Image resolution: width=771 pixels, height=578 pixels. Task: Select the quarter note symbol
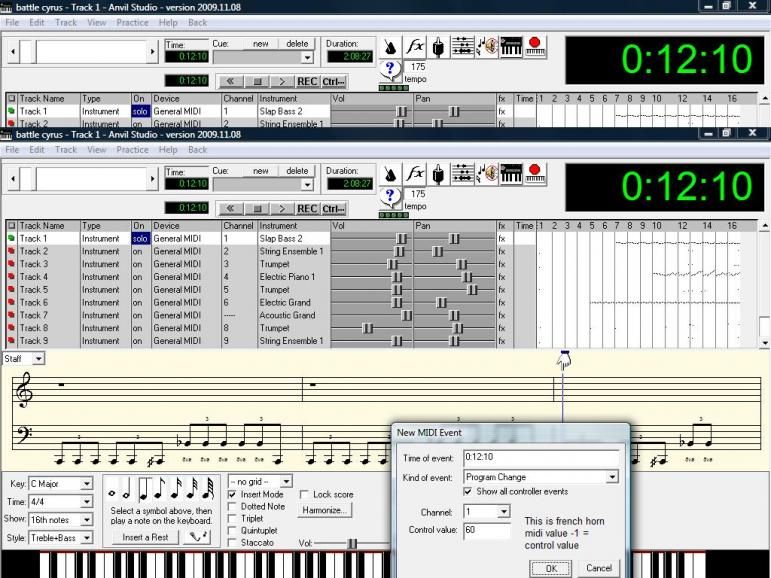coord(143,489)
